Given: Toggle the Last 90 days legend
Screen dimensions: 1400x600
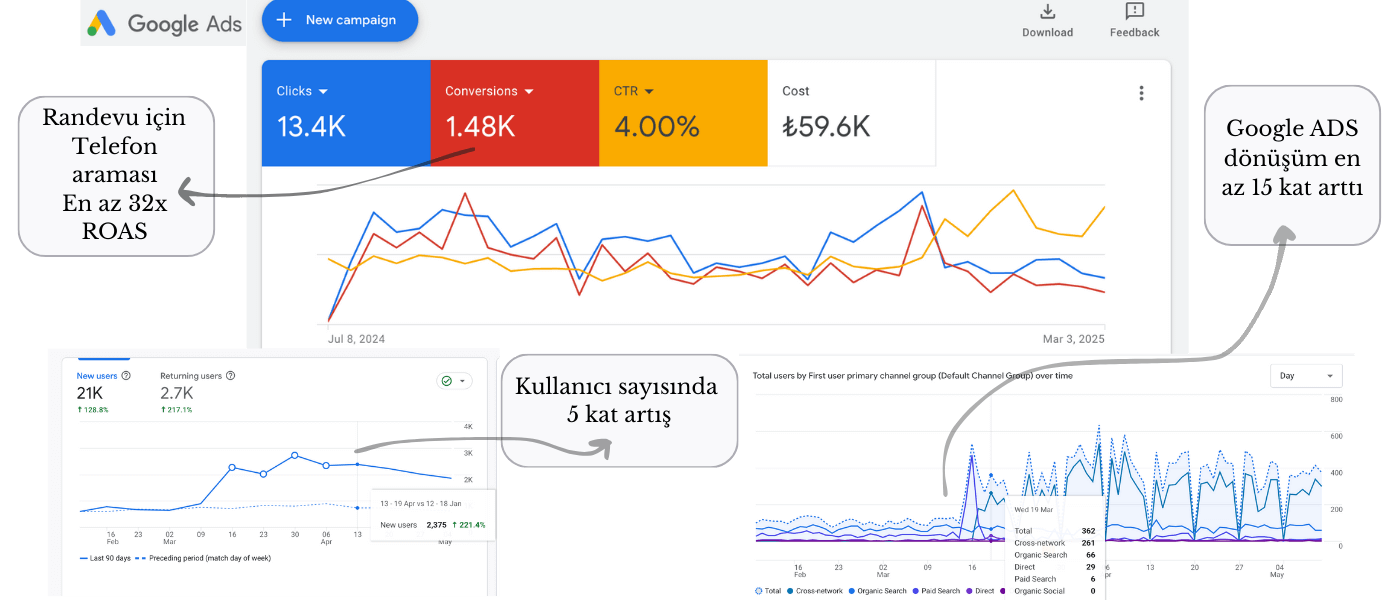Looking at the screenshot, I should point(103,558).
